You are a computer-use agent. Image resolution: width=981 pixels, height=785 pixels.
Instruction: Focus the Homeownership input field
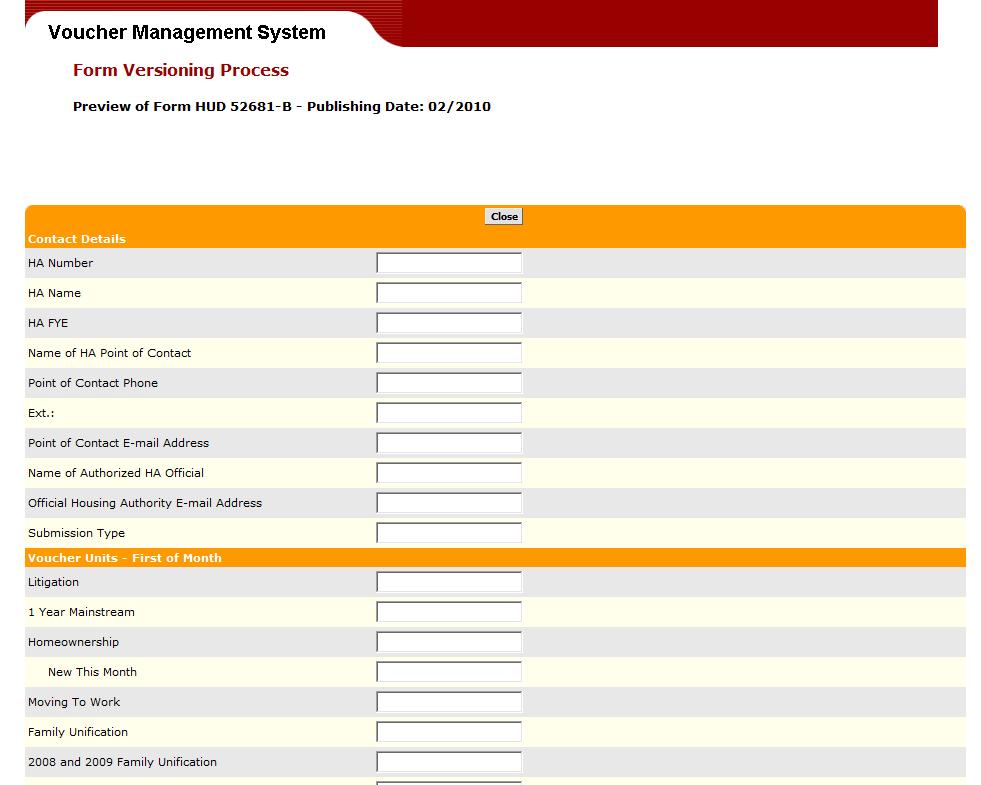click(449, 642)
